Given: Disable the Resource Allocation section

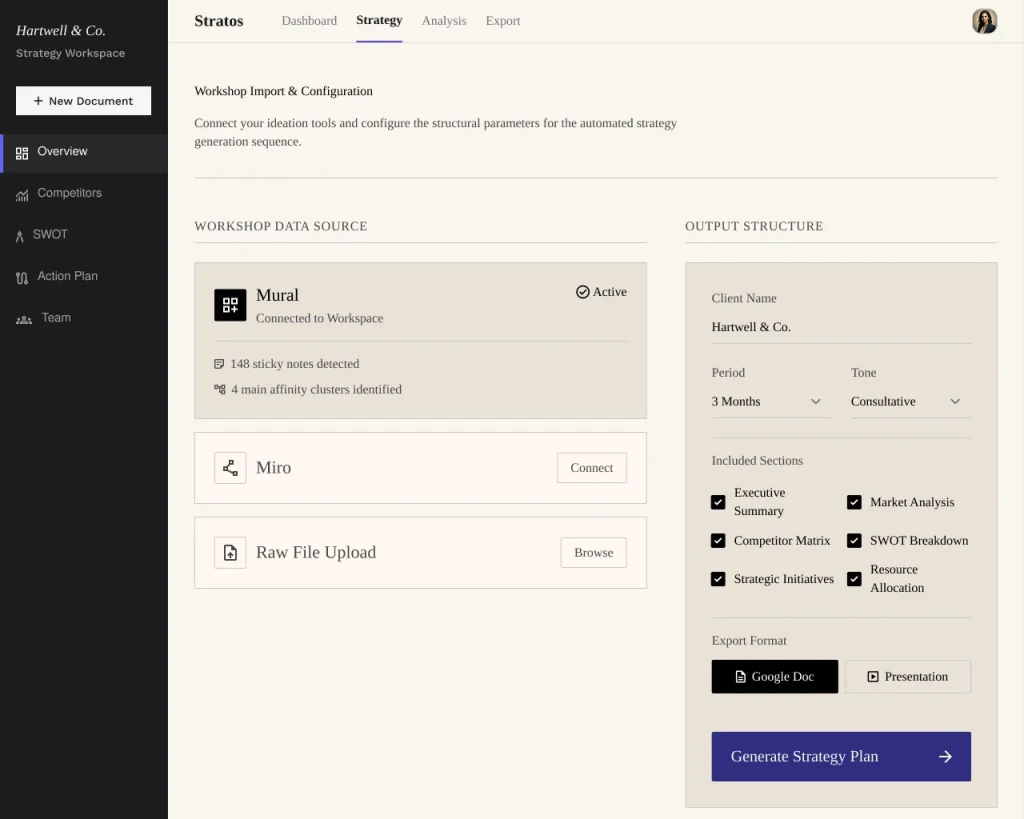Looking at the screenshot, I should pyautogui.click(x=854, y=579).
